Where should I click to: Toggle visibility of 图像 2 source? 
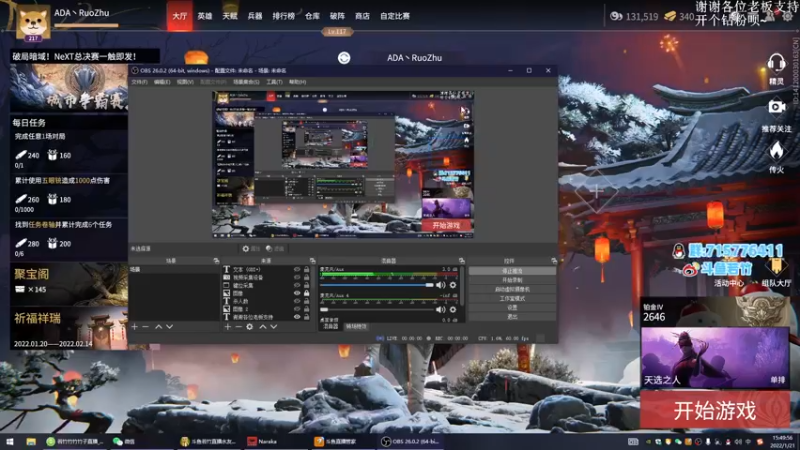point(297,309)
